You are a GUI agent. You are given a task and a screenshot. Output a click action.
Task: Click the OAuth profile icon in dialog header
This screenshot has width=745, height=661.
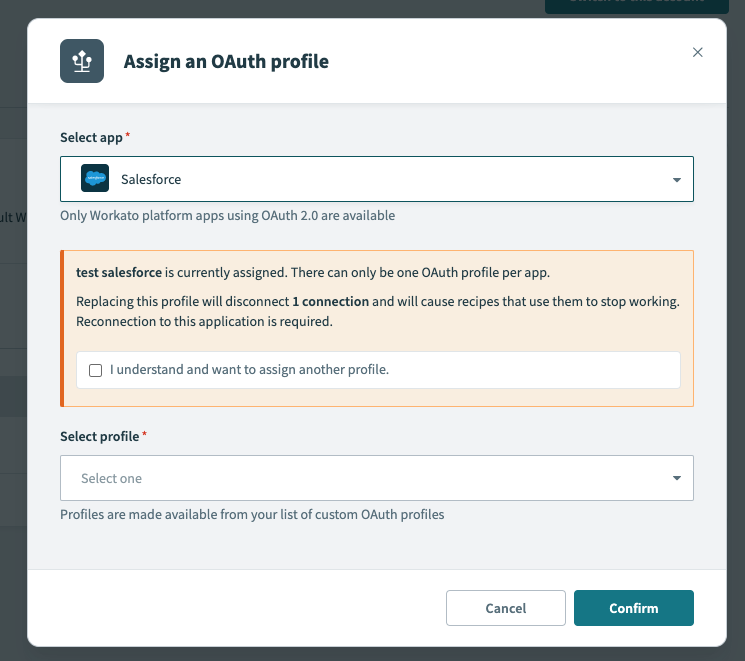point(82,61)
